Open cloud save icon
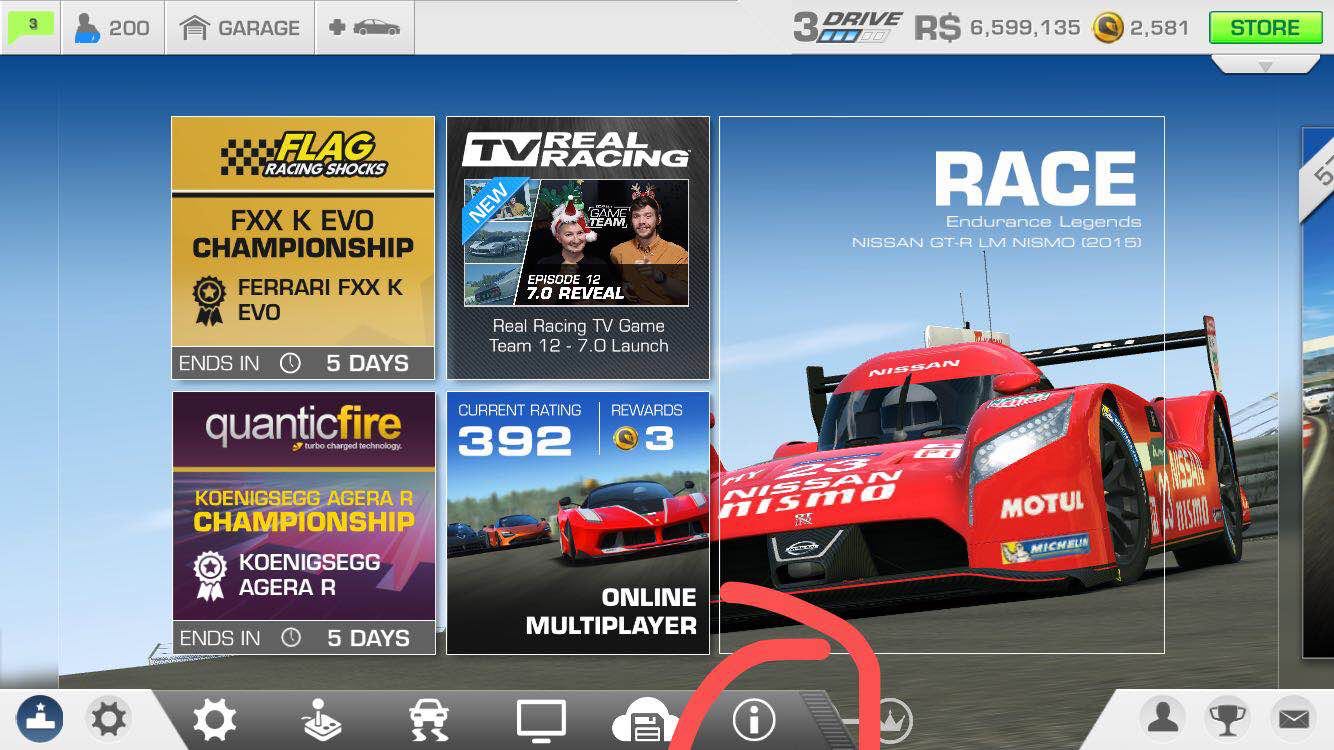The image size is (1334, 750). 646,722
